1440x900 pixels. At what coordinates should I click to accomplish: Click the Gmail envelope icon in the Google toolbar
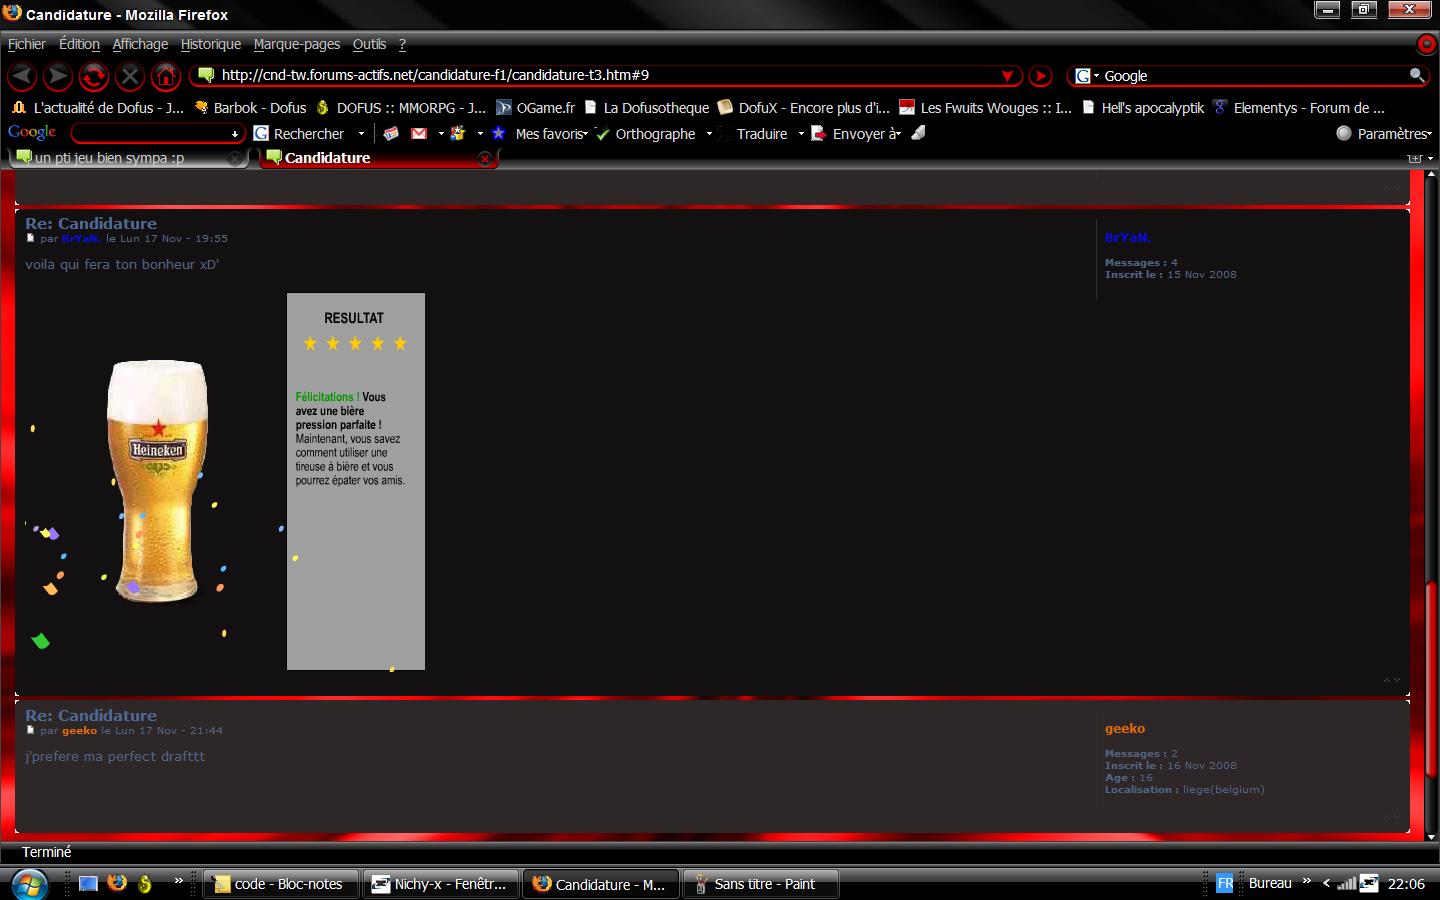419,133
